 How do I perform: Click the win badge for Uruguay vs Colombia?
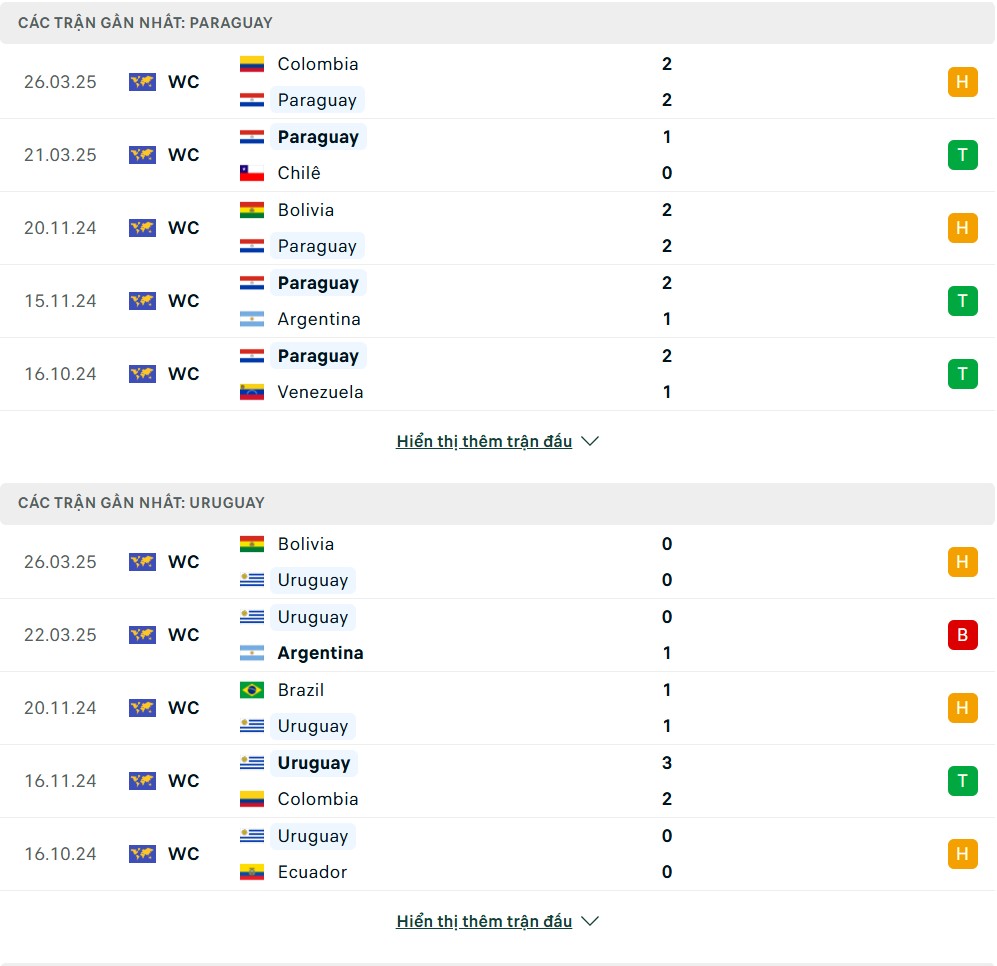[x=962, y=781]
